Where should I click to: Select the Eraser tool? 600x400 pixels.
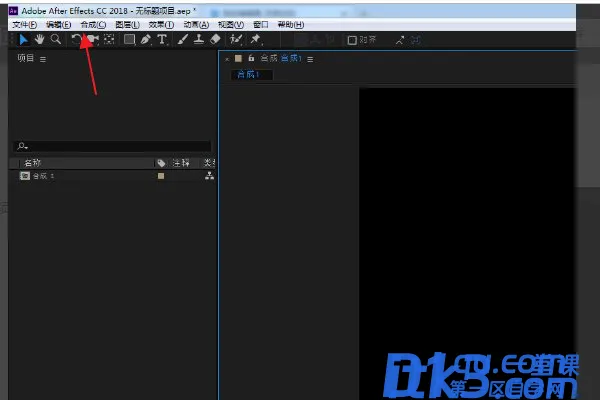point(215,39)
